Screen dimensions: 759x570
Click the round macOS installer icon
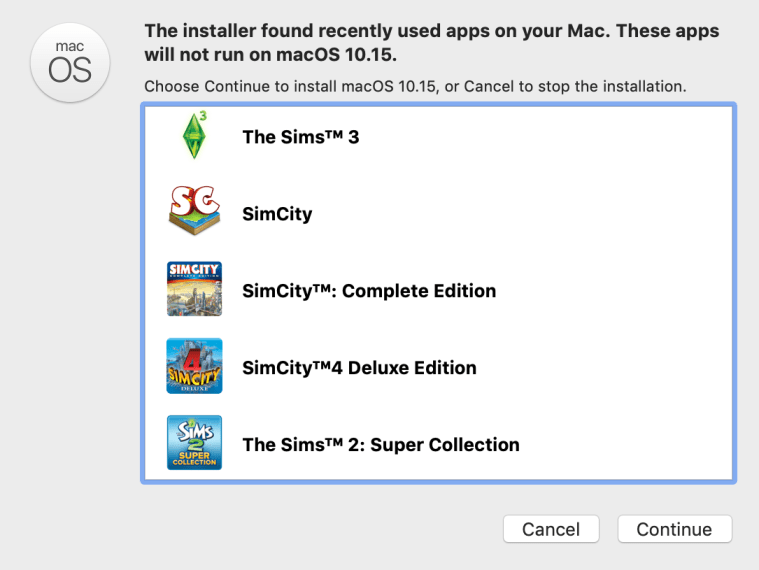coord(70,62)
